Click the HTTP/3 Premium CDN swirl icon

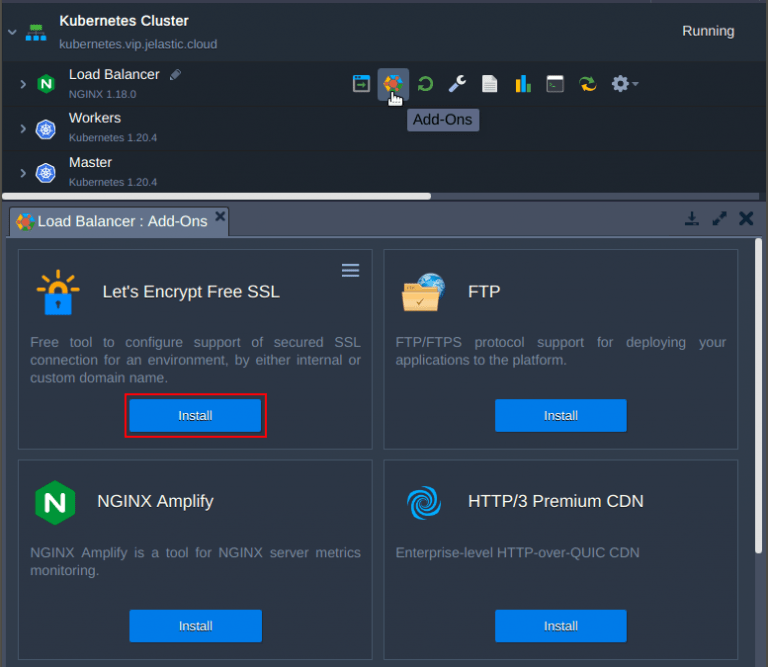[x=424, y=502]
